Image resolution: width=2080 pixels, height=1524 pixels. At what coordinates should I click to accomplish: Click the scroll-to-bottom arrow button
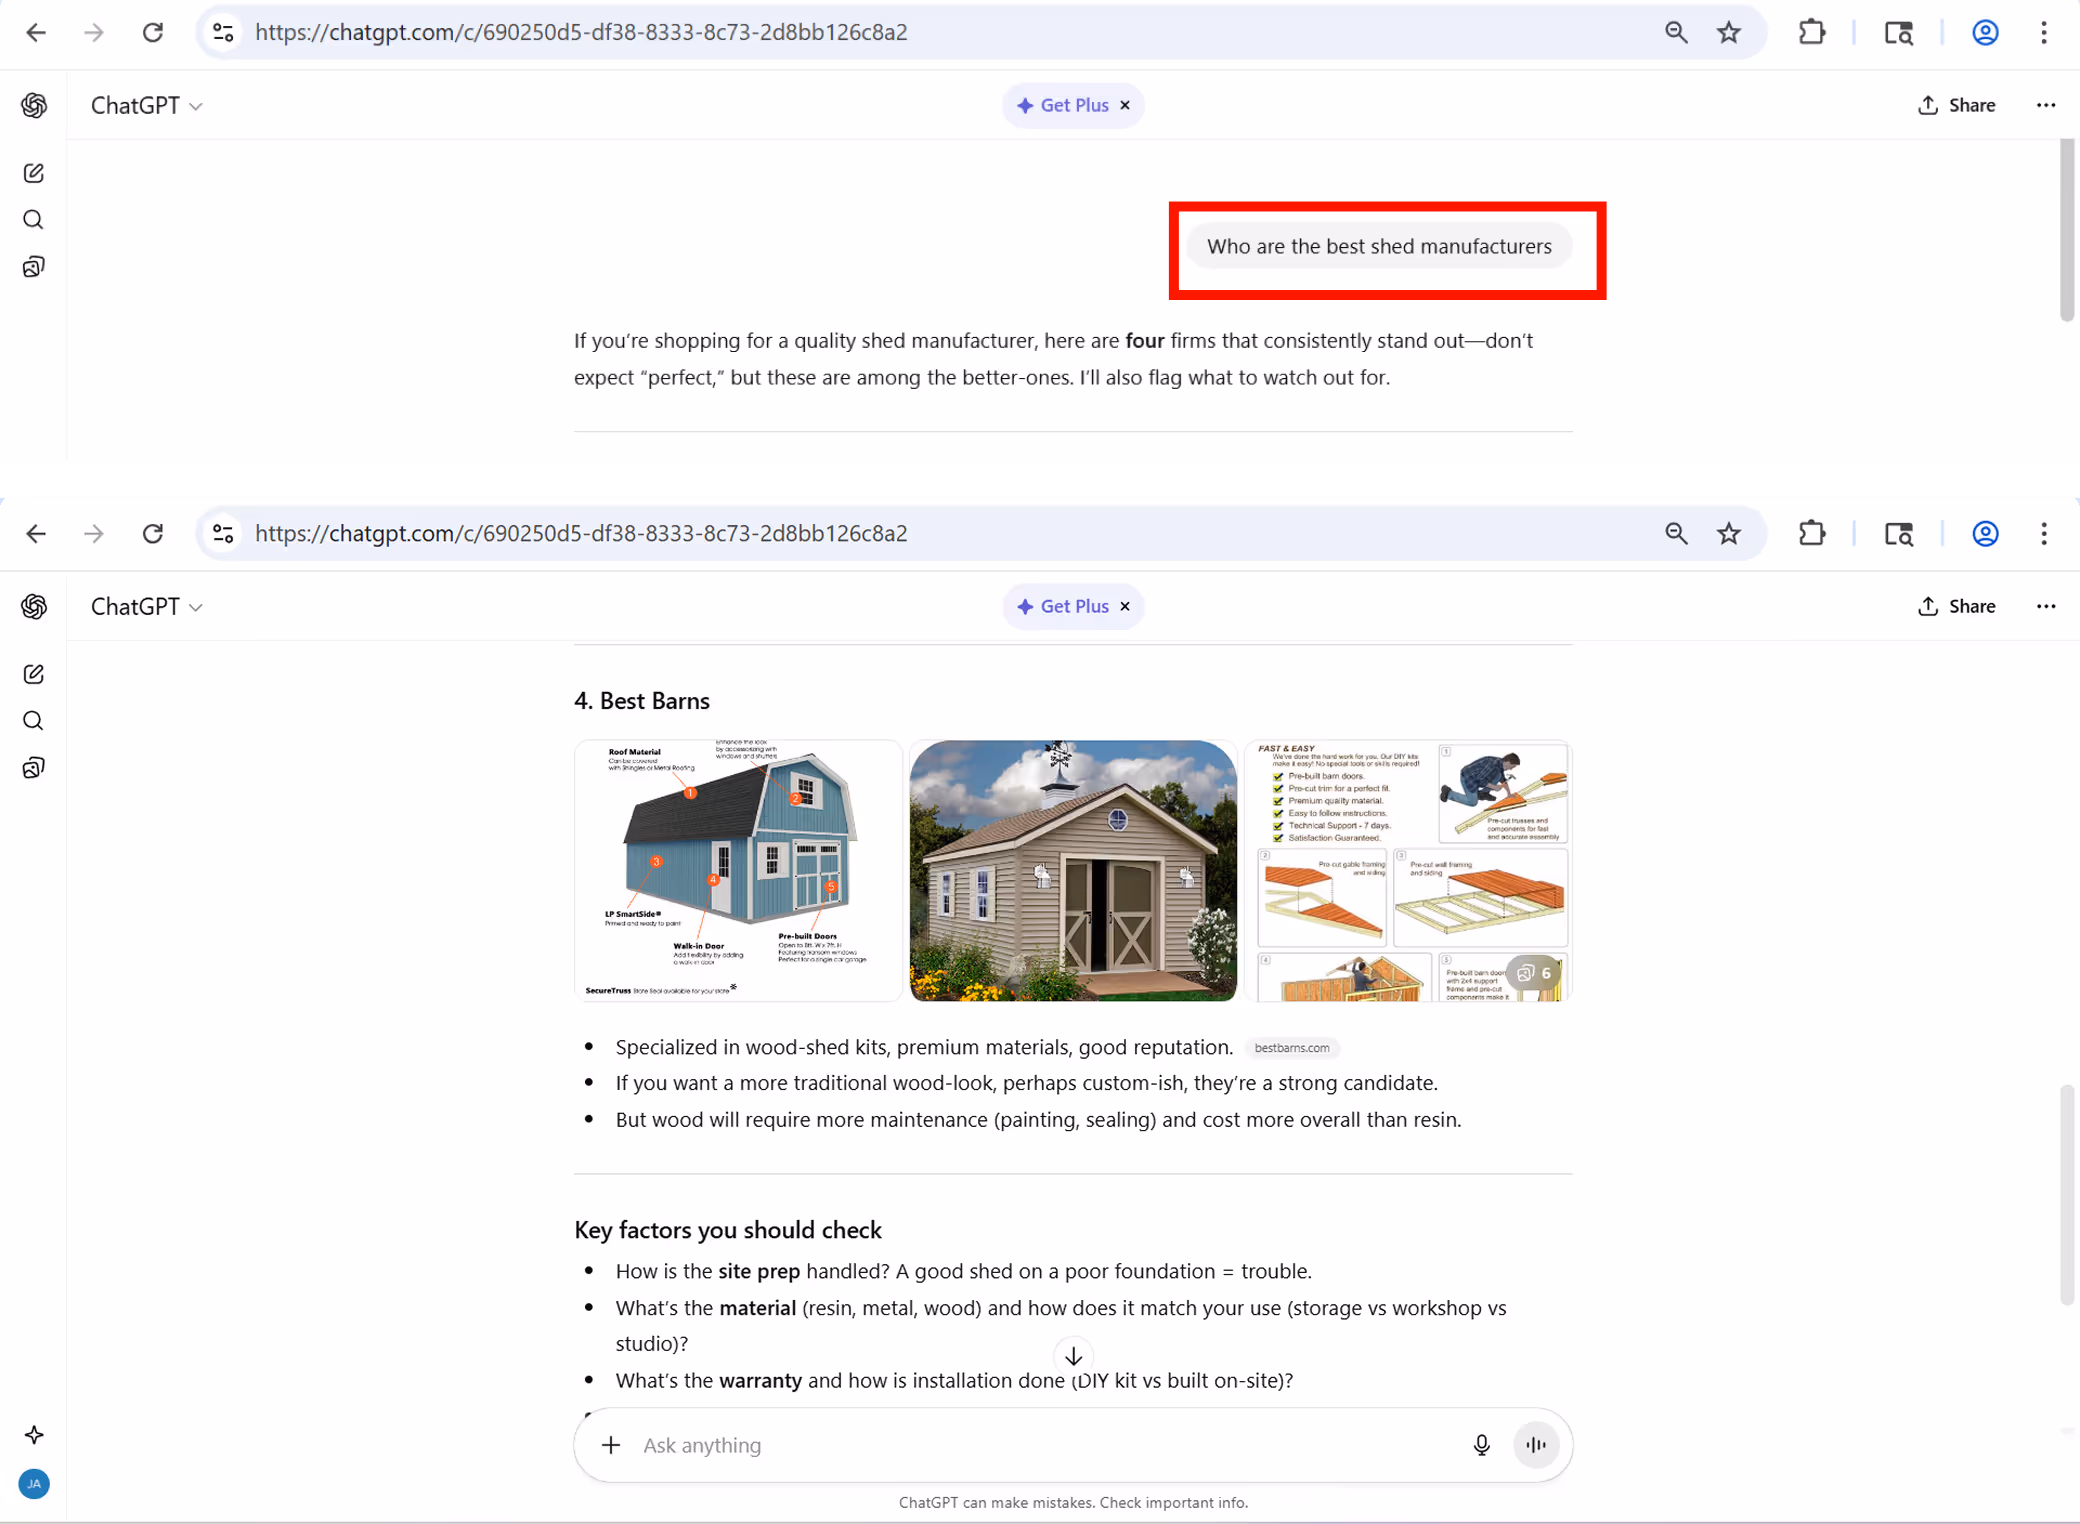click(1073, 1356)
